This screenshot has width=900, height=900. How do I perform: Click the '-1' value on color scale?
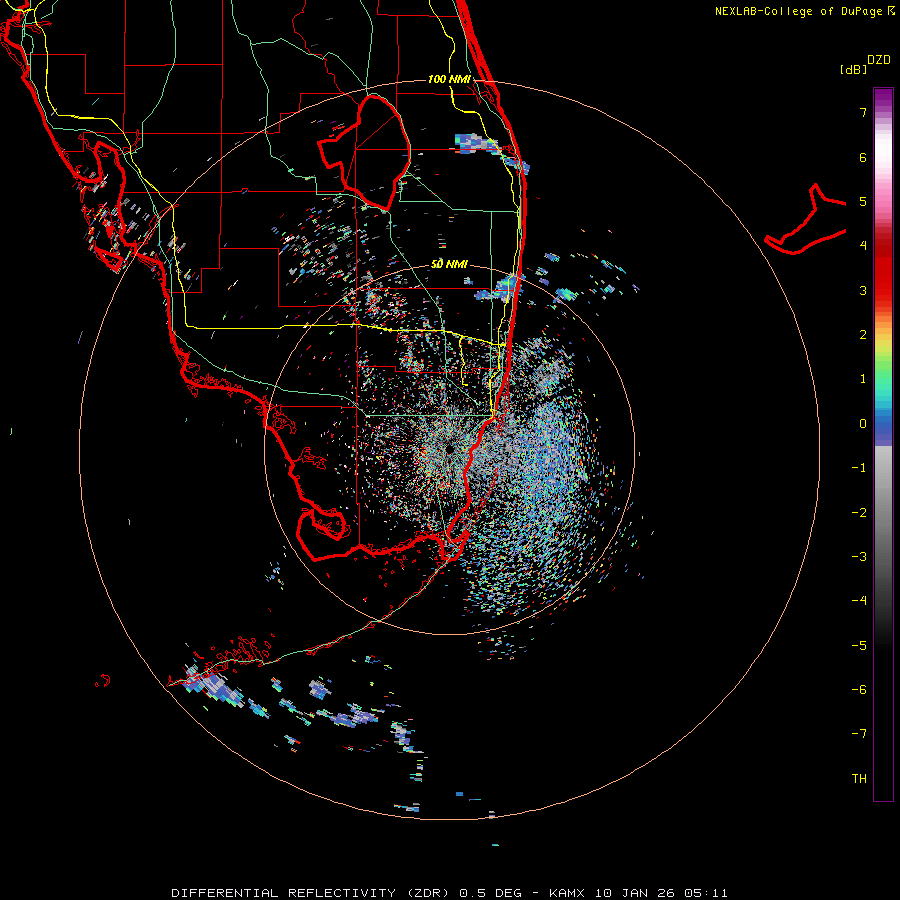coord(859,468)
